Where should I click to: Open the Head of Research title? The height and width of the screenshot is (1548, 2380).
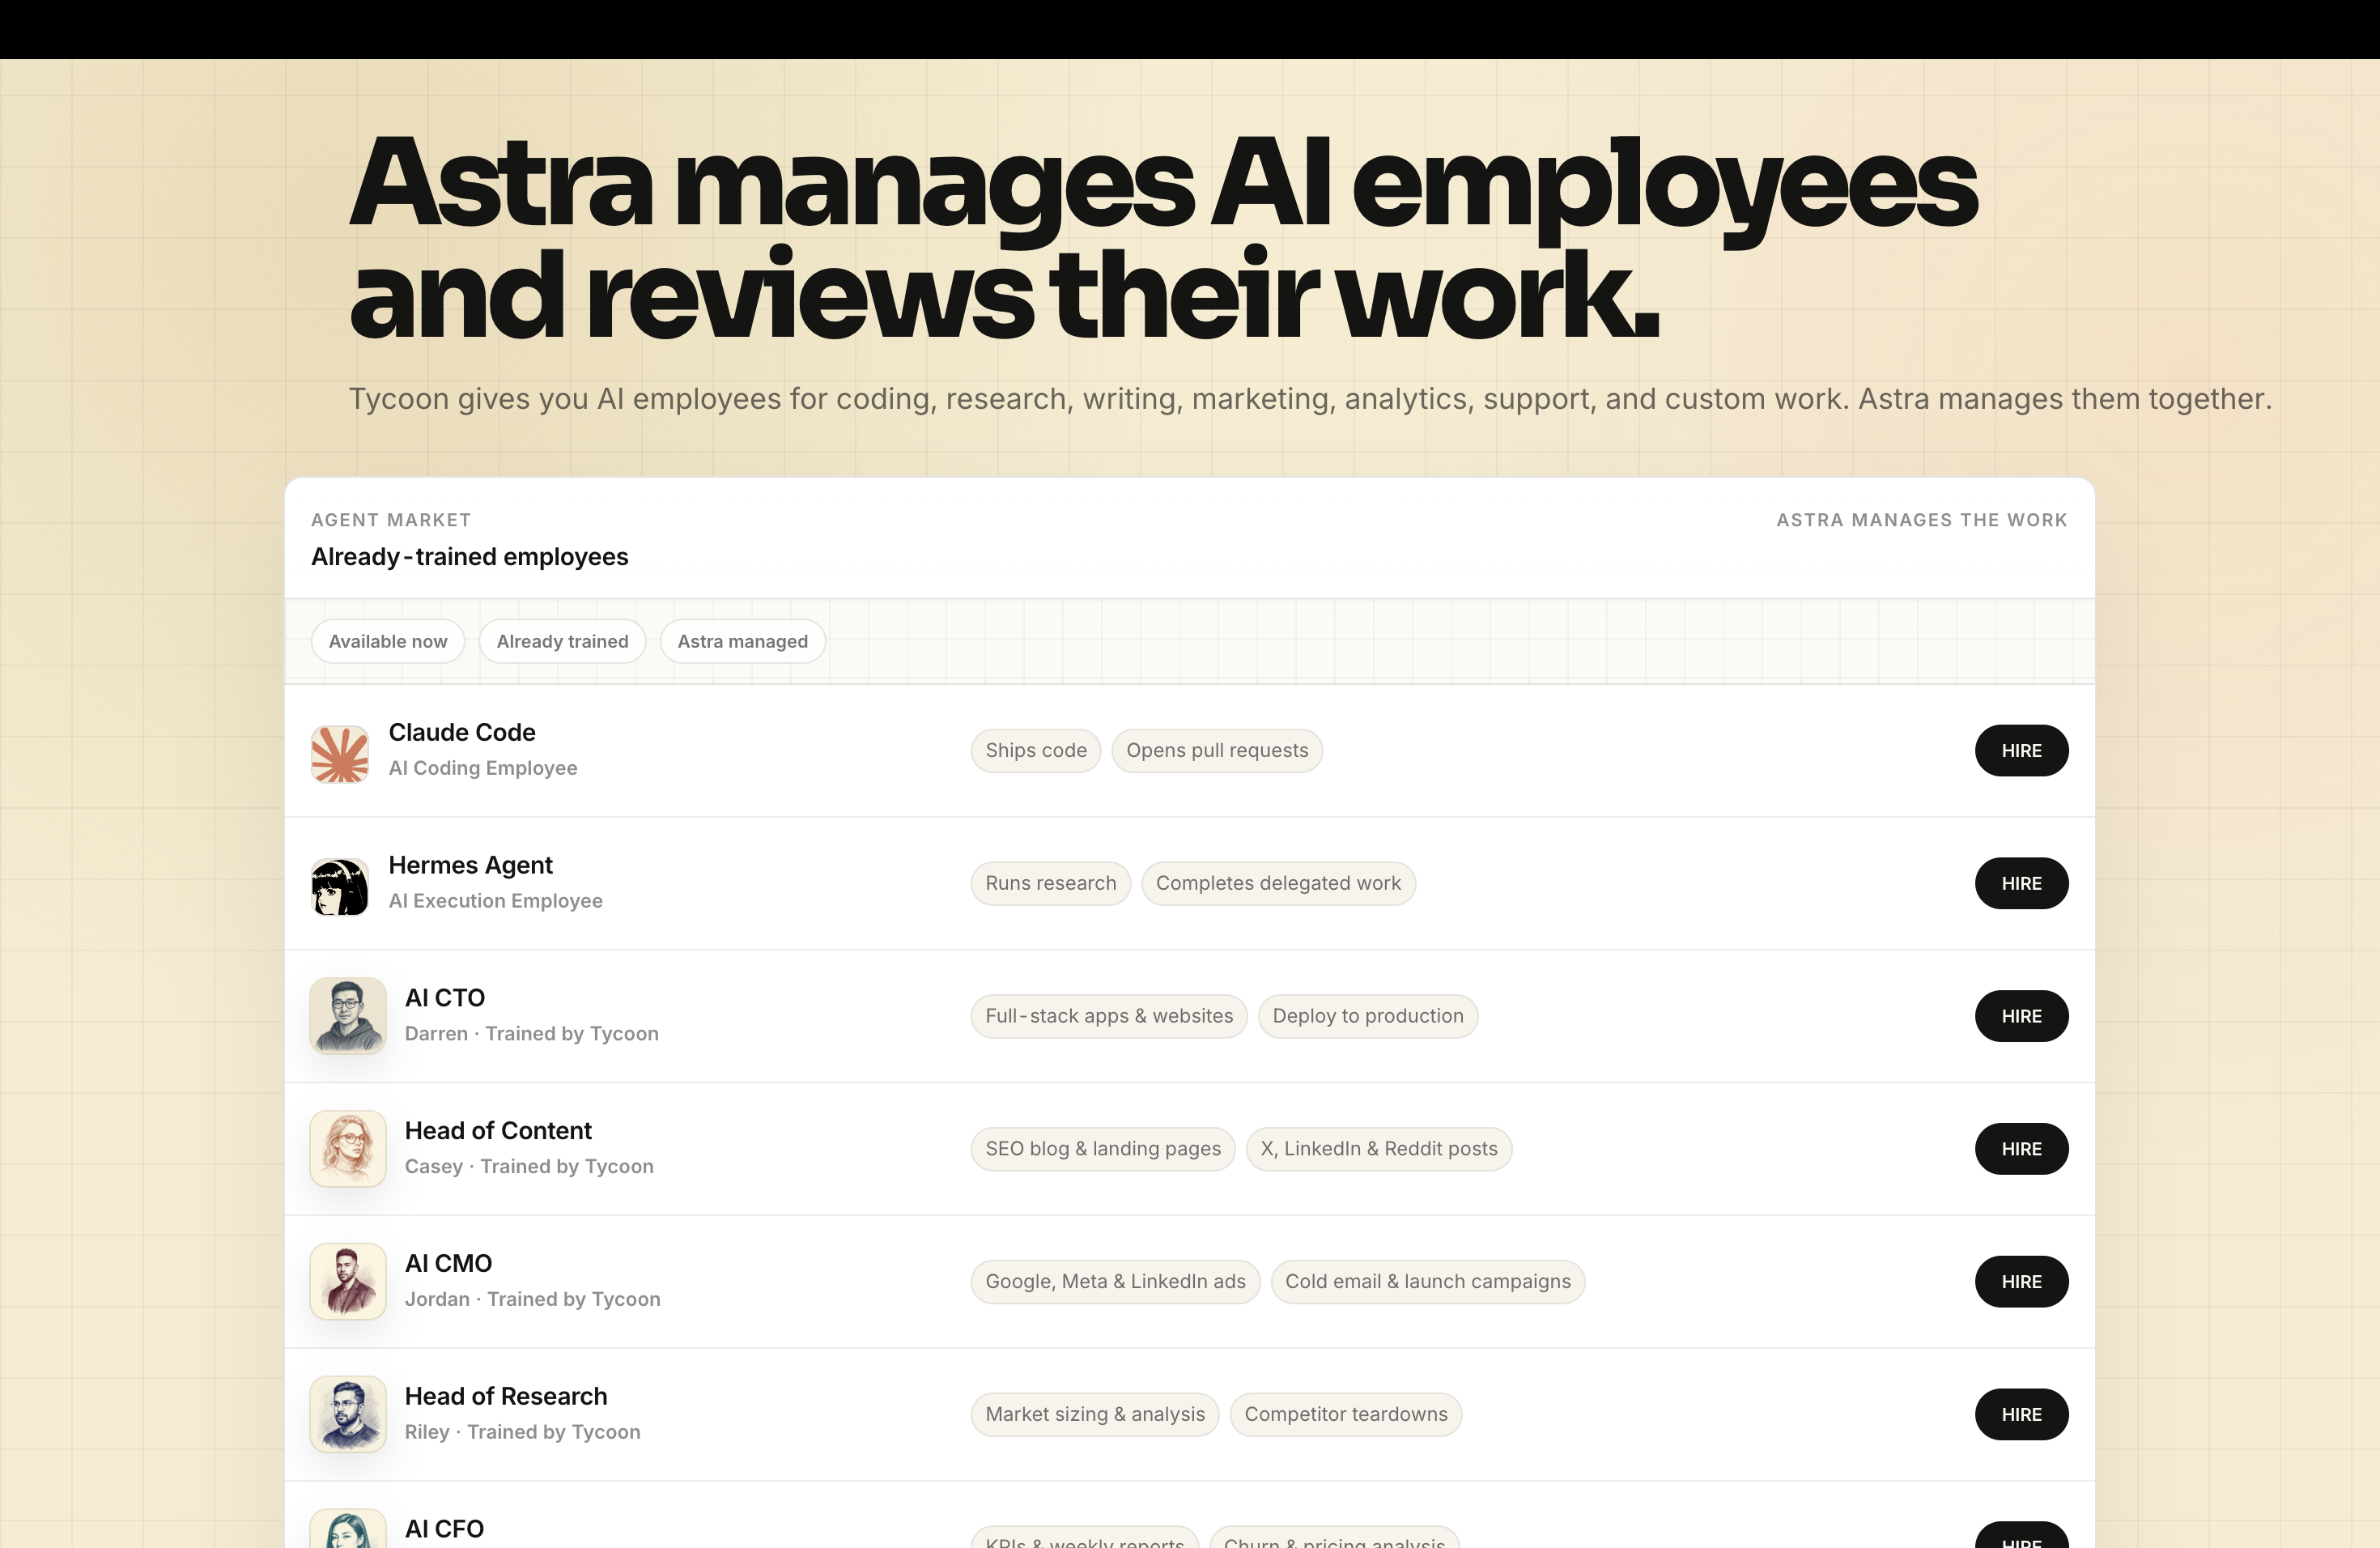[506, 1396]
